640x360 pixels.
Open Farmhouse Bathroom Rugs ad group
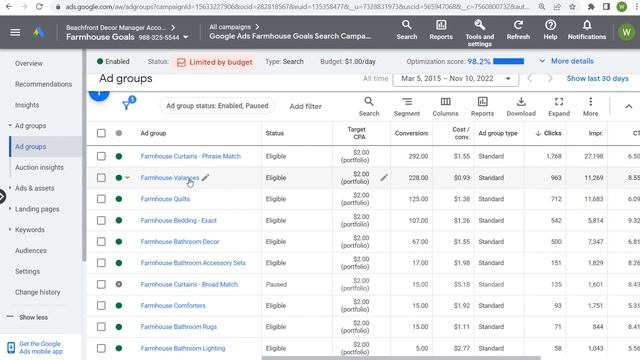pos(178,327)
